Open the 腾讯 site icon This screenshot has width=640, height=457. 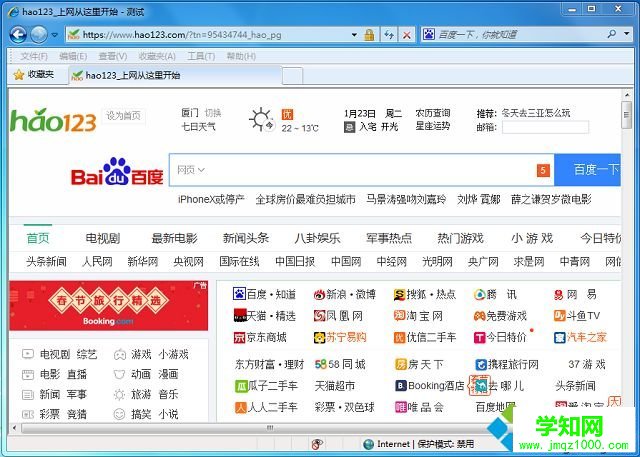tap(480, 295)
